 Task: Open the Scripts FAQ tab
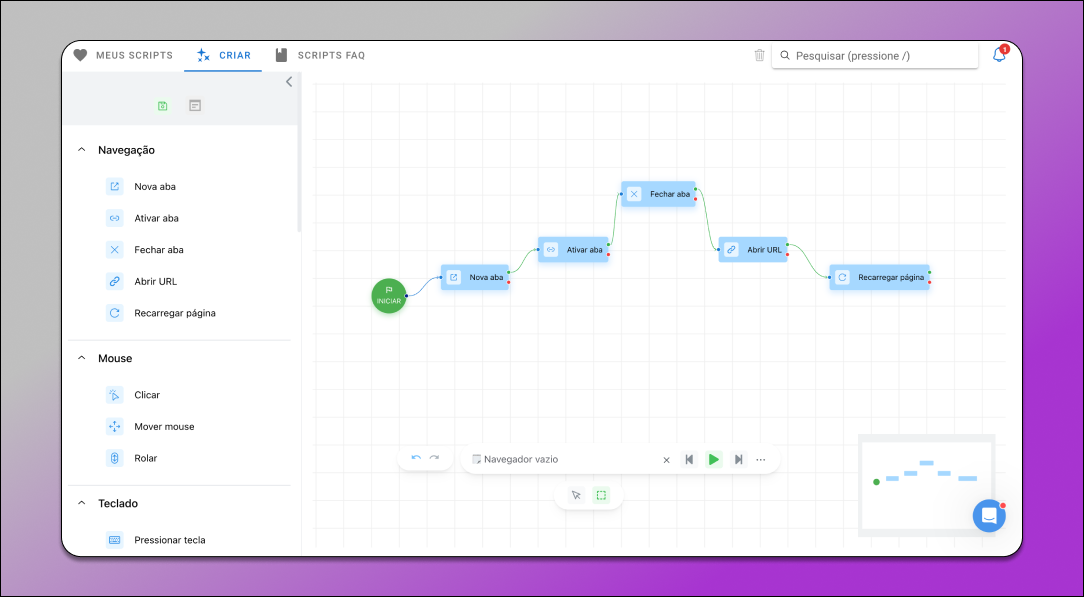click(320, 55)
